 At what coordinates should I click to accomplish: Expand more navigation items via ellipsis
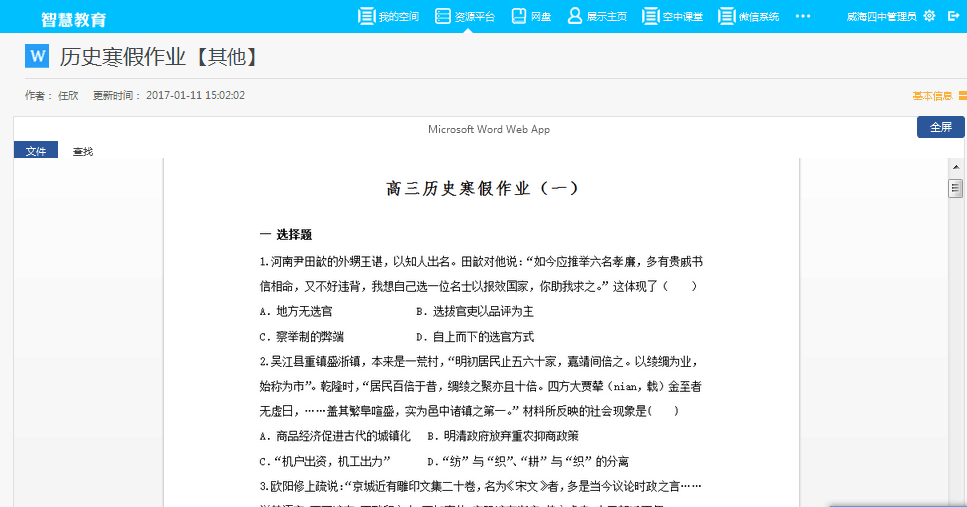(803, 16)
